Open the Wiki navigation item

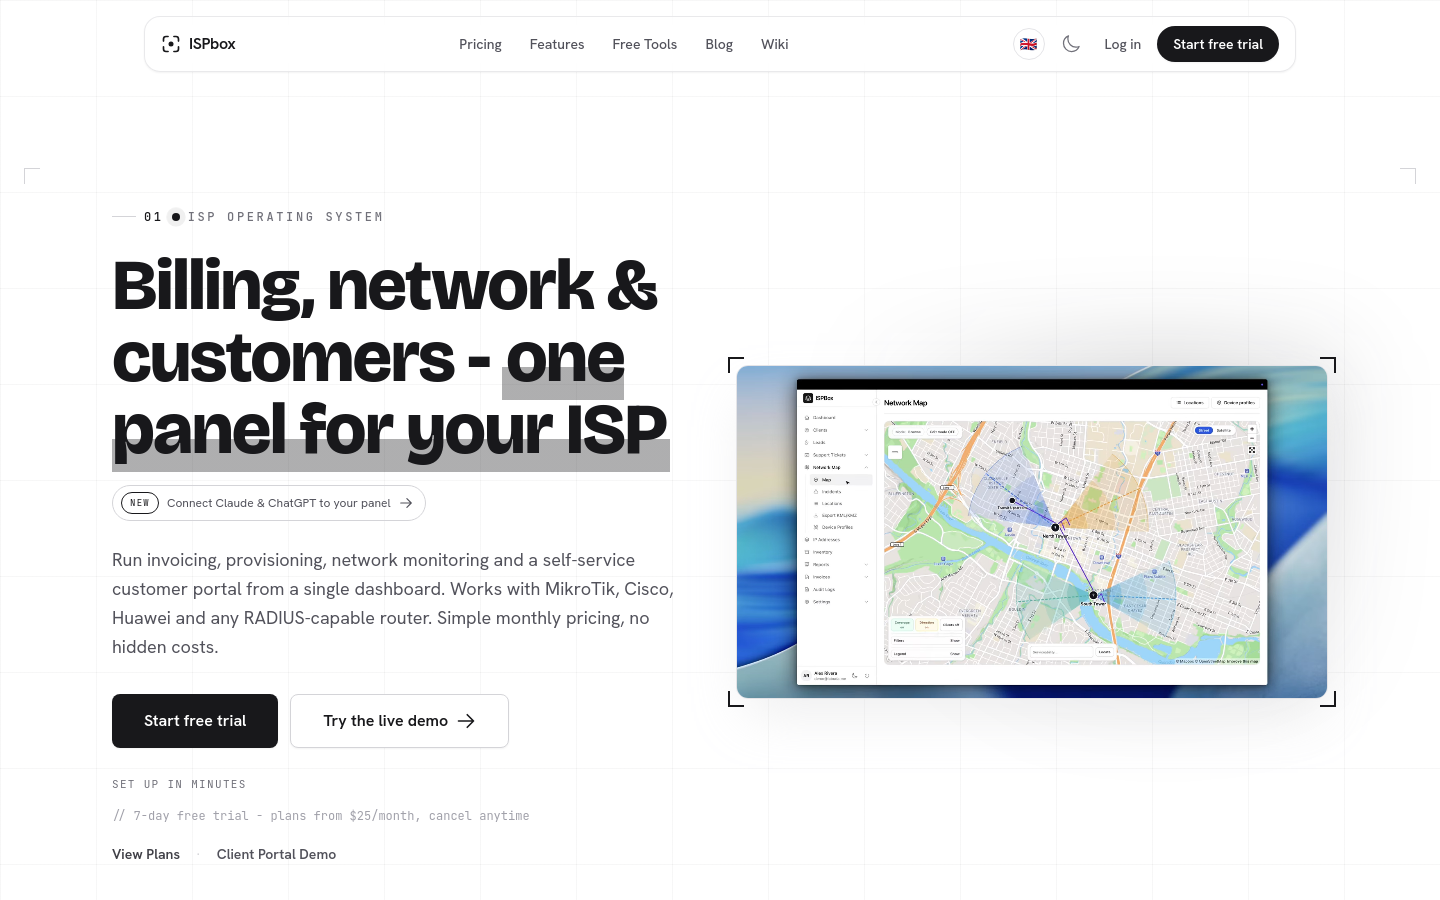[774, 44]
